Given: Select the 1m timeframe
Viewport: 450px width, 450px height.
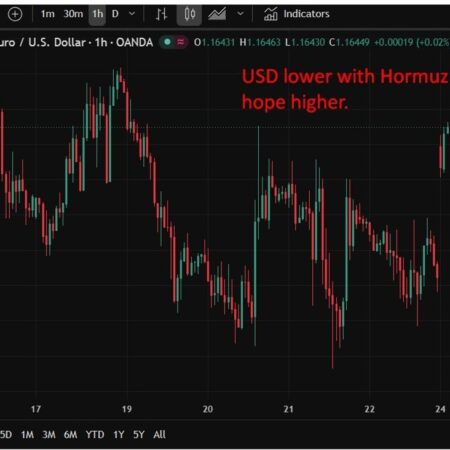Looking at the screenshot, I should [x=47, y=14].
